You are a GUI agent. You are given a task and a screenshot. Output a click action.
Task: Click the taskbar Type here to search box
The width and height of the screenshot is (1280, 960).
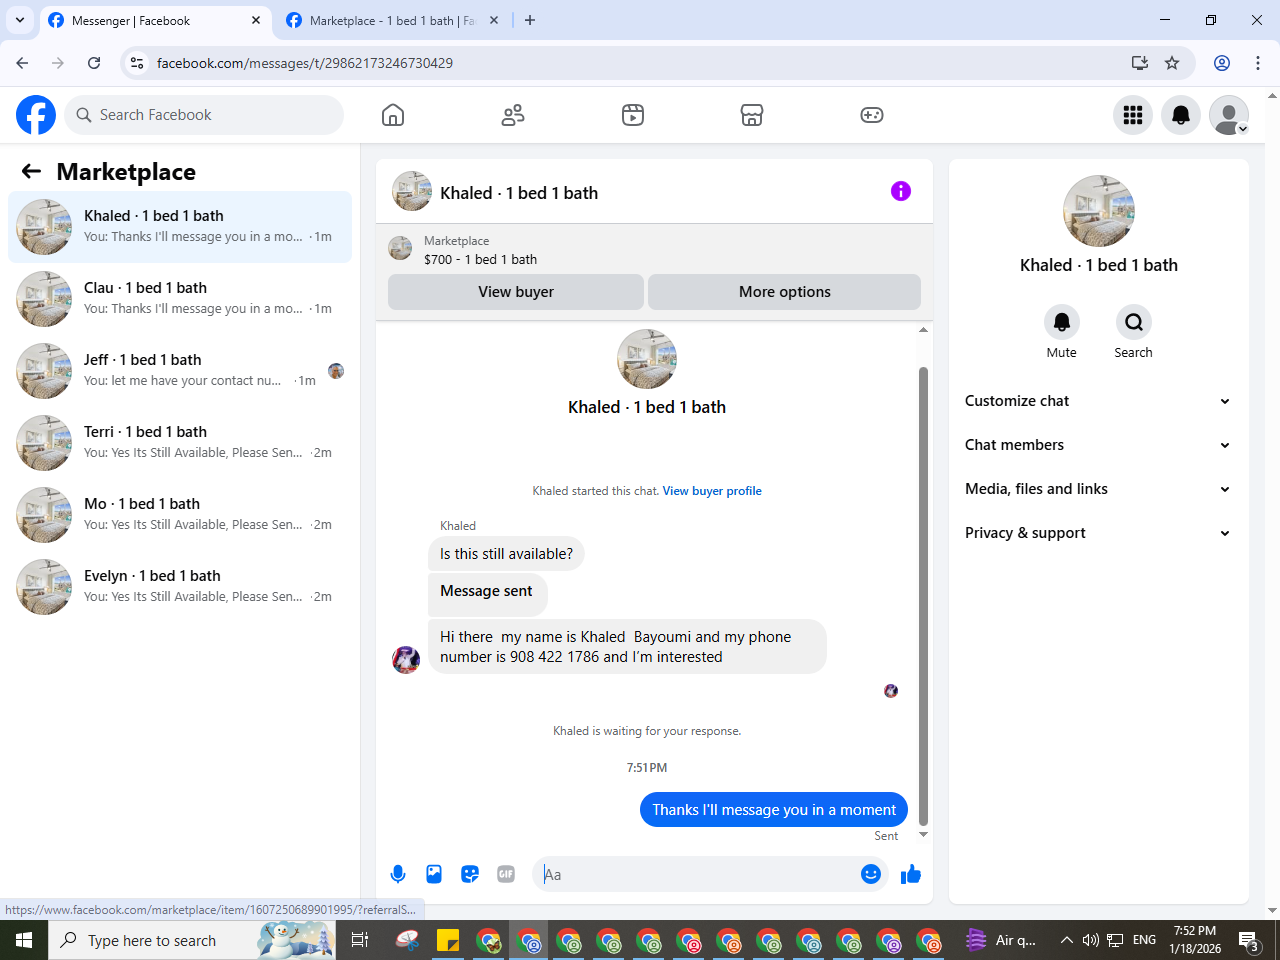tap(192, 940)
